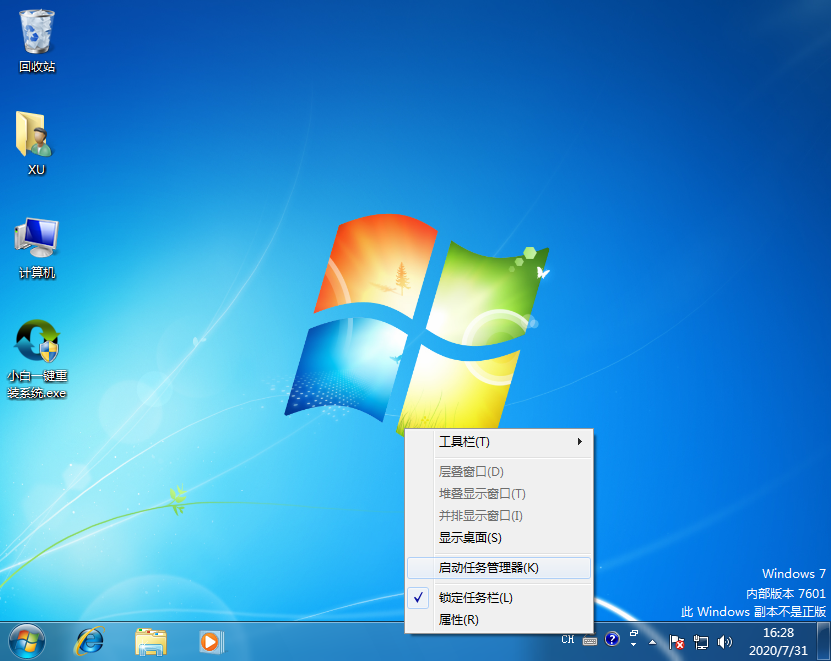The image size is (831, 661).
Task: Launch 小白一键重装系统.exe on desktop
Action: [36, 340]
